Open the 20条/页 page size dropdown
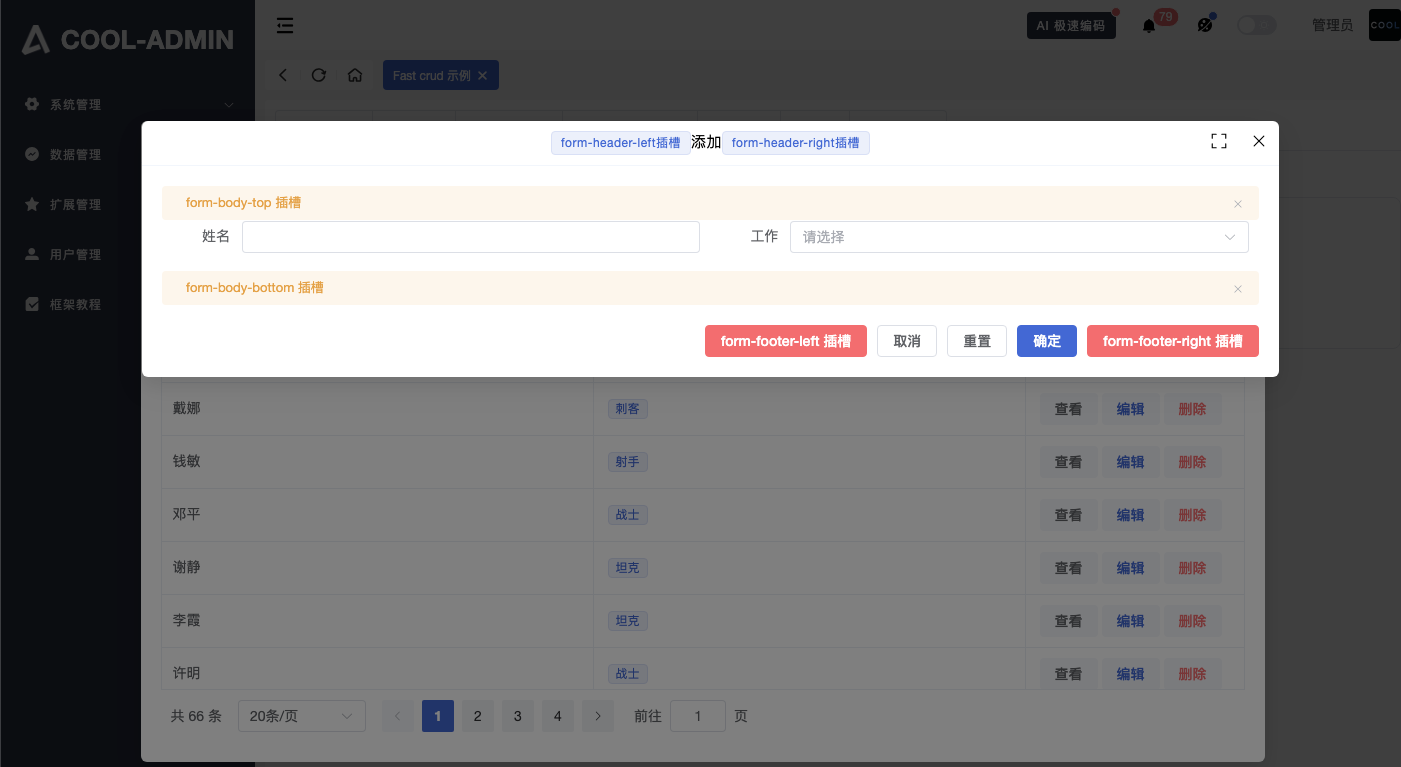The width and height of the screenshot is (1401, 767). pyautogui.click(x=301, y=716)
